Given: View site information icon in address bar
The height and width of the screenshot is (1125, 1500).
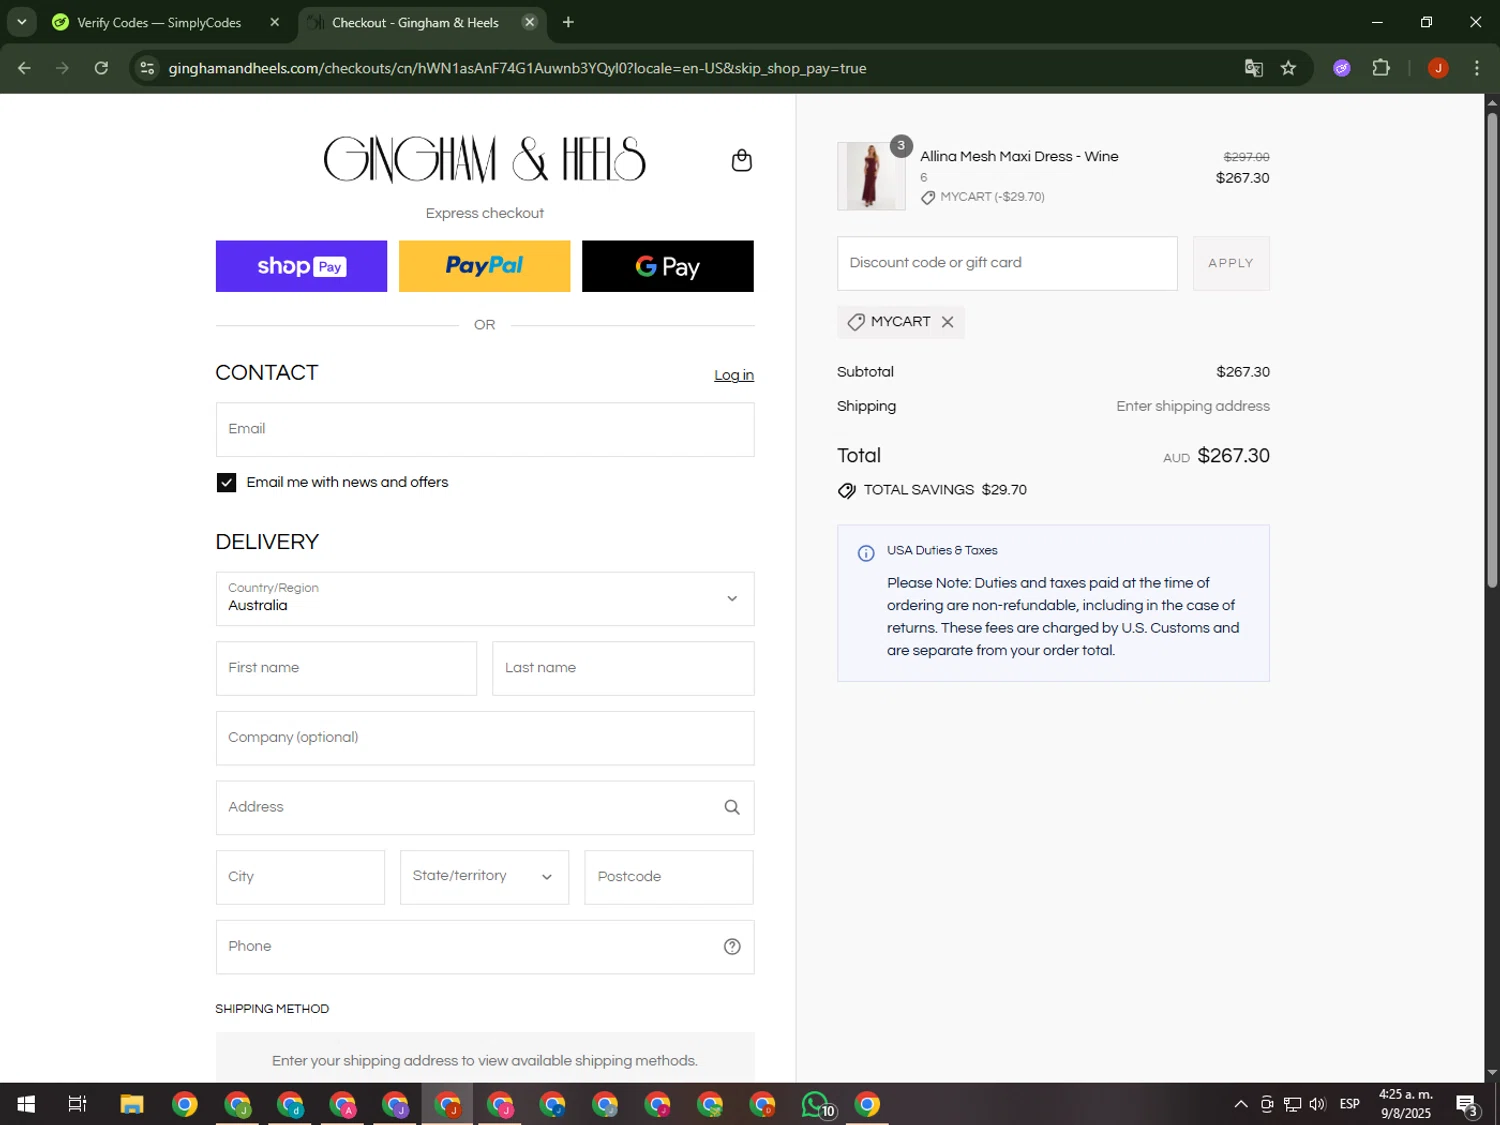Looking at the screenshot, I should [x=147, y=68].
